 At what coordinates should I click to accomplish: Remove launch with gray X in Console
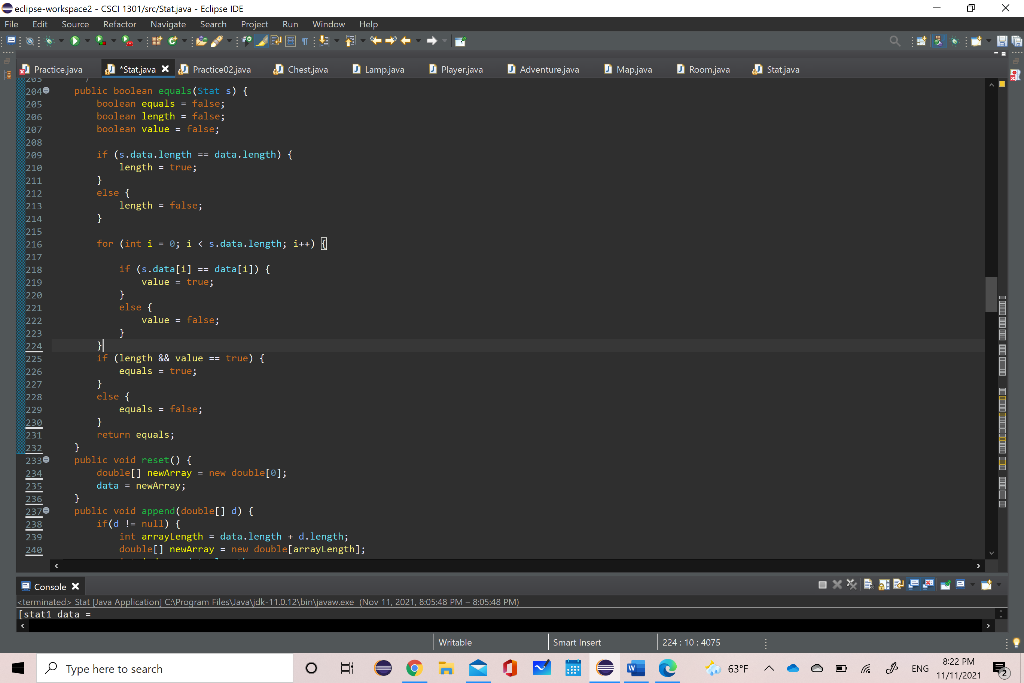(837, 584)
